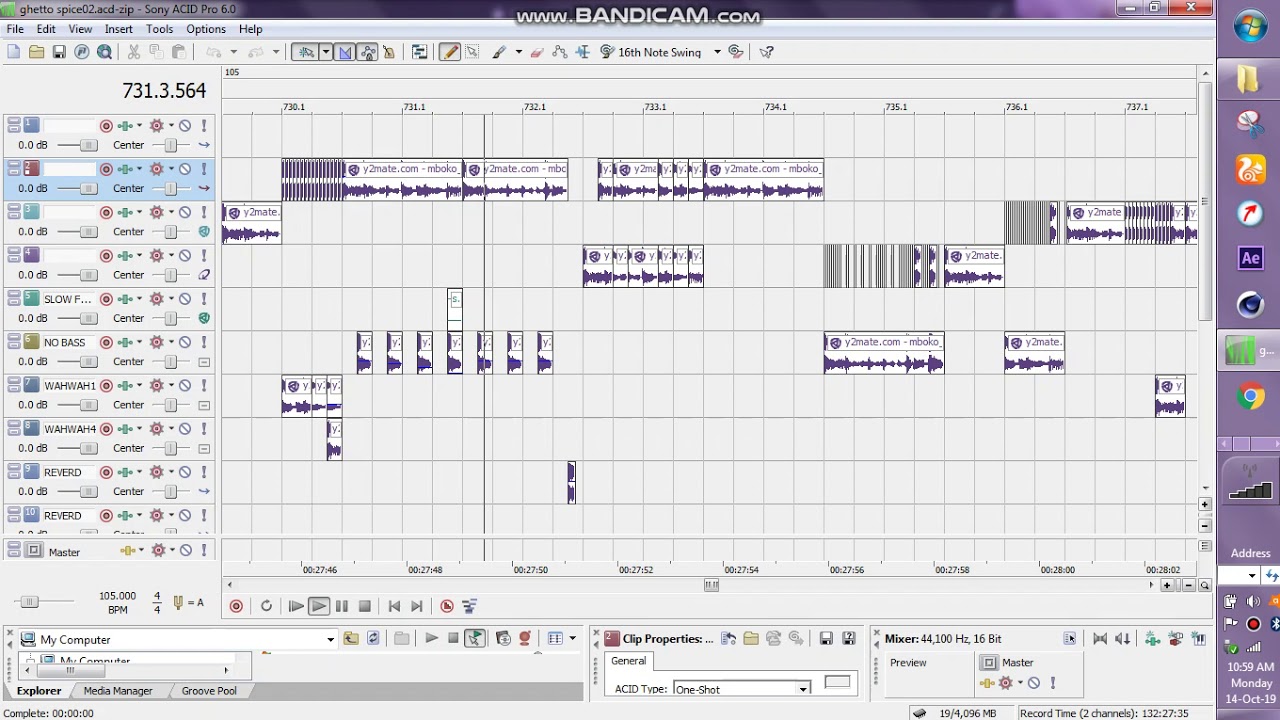
Task: Open the Paint tool options arrow
Action: [x=518, y=52]
